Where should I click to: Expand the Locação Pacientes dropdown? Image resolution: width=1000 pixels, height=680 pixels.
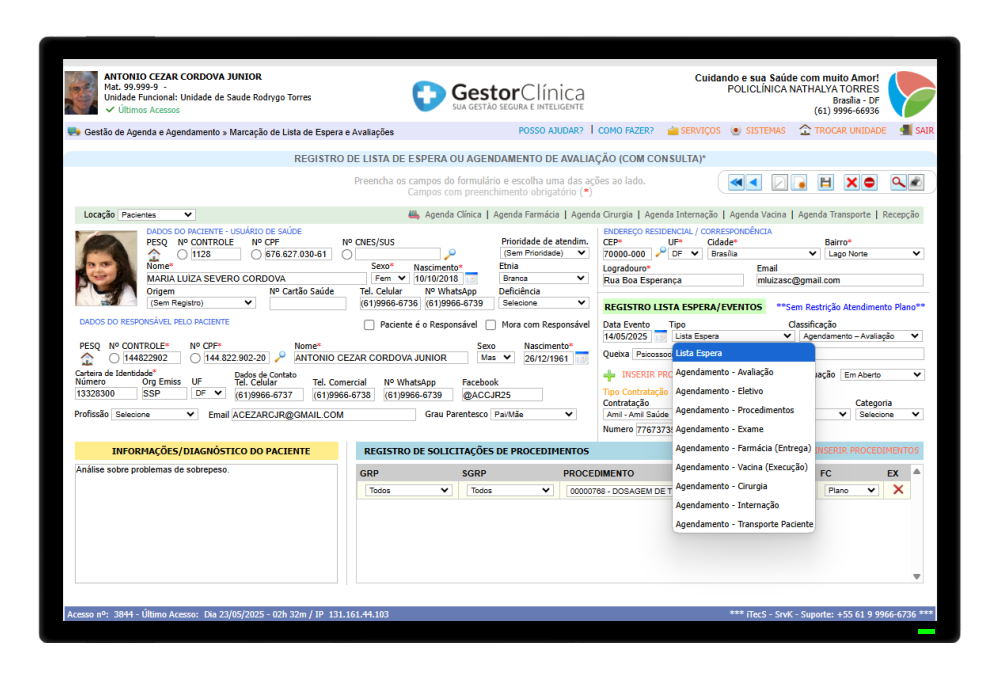click(156, 215)
